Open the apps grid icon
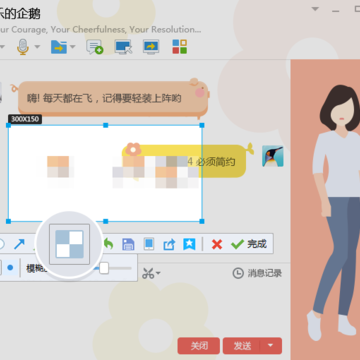This screenshot has height=360, width=360. [x=180, y=47]
